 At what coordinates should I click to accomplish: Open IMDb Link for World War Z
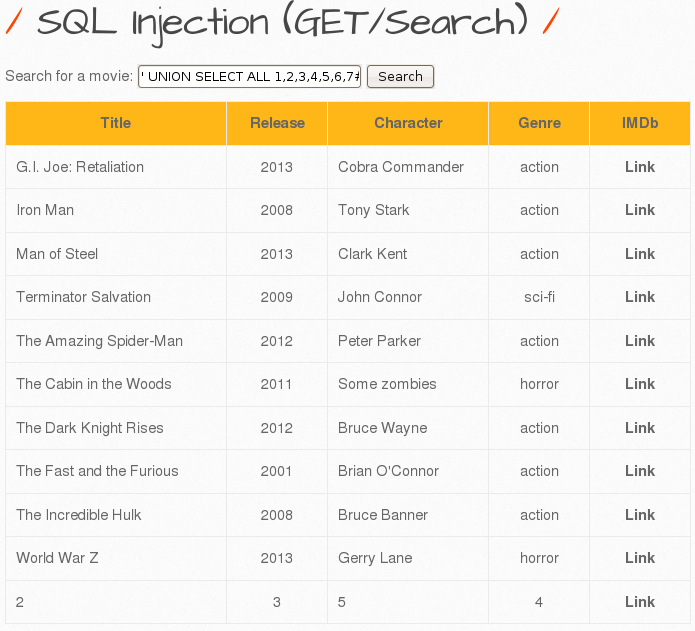640,557
